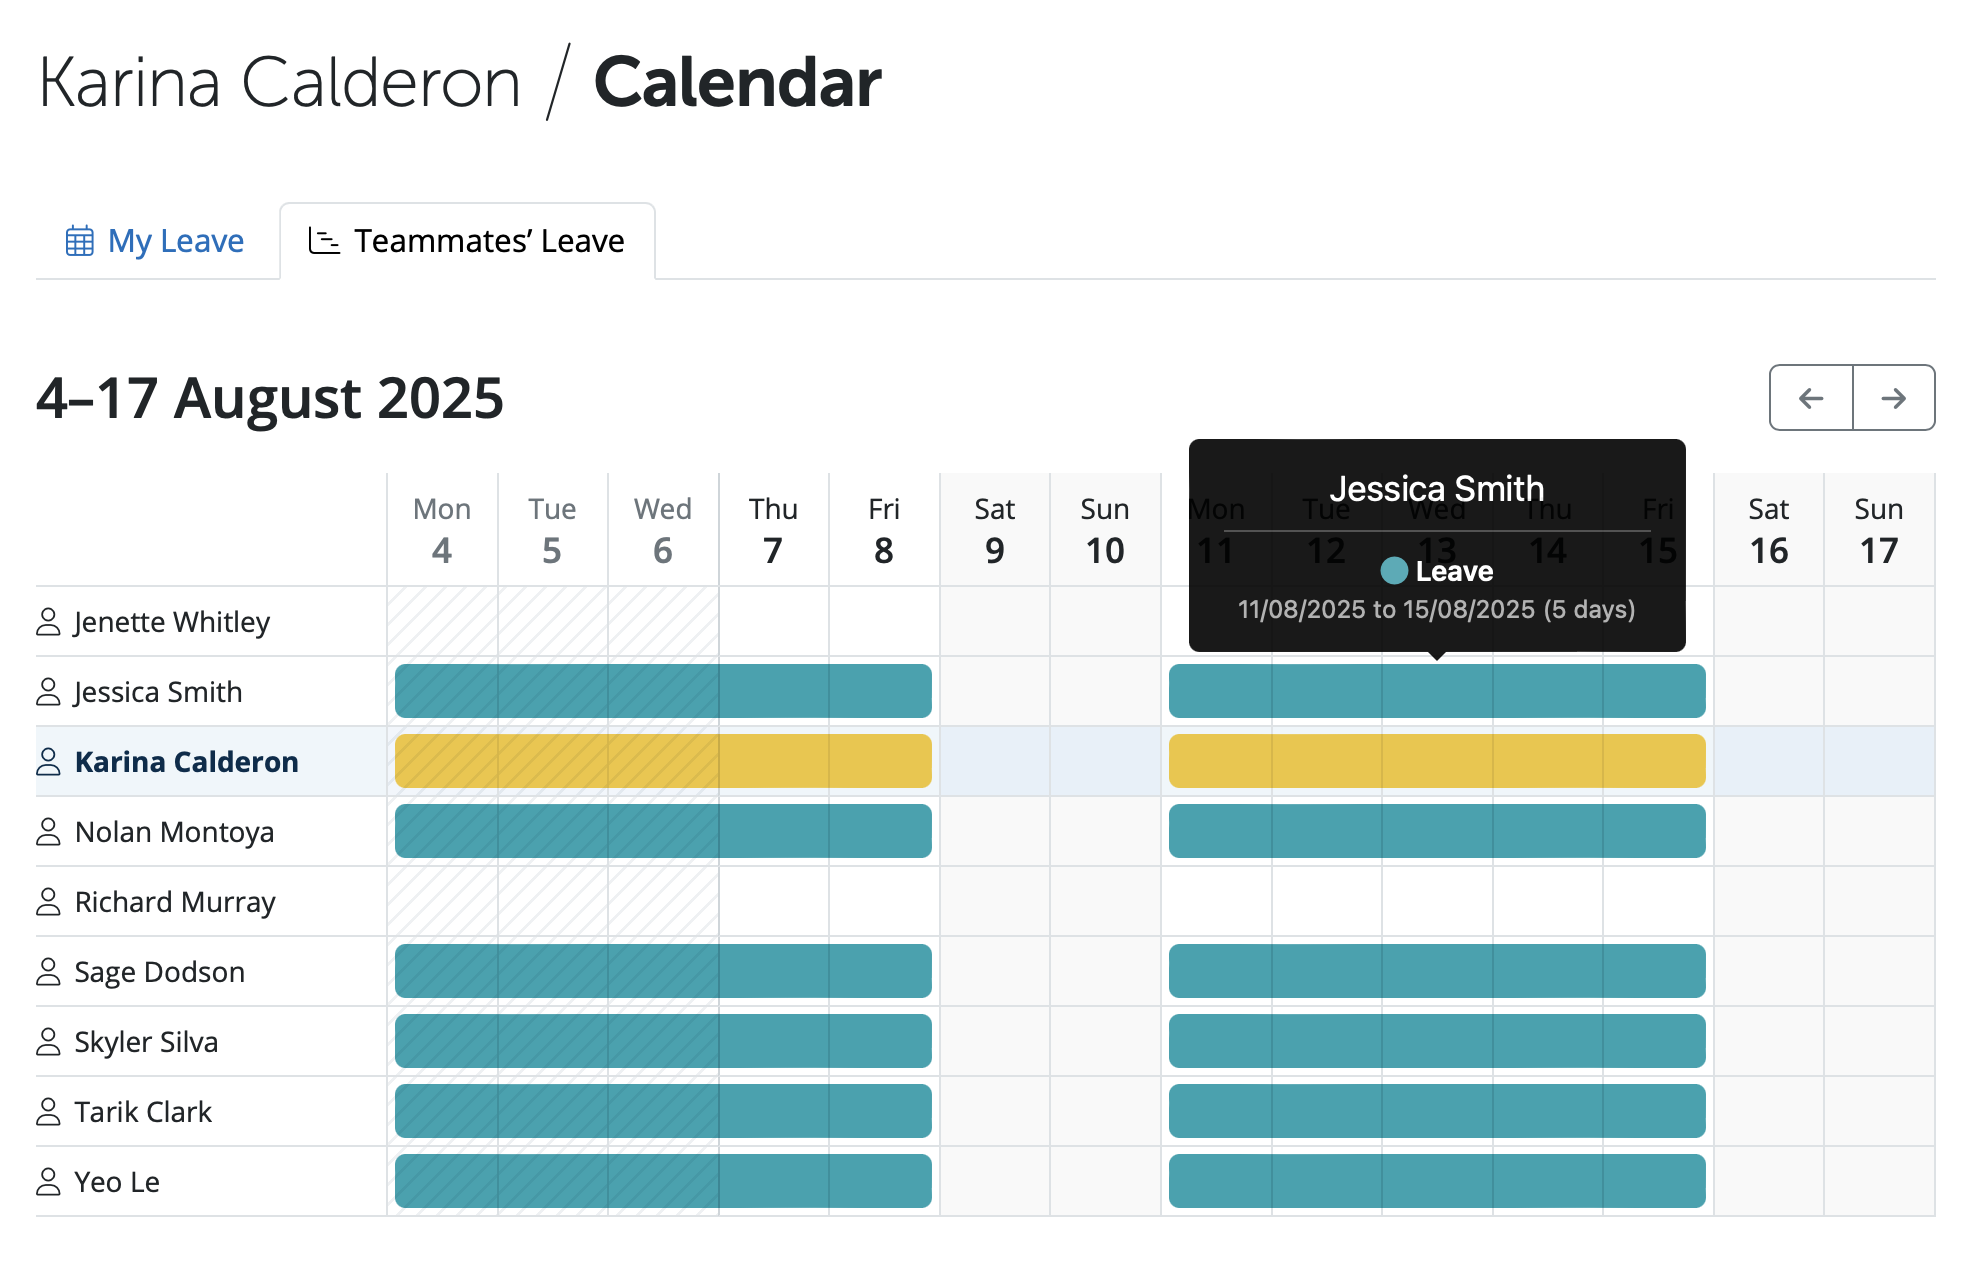Viewport: 1980px width, 1278px height.
Task: Open Jessica Smith's teammate name
Action: pos(158,692)
